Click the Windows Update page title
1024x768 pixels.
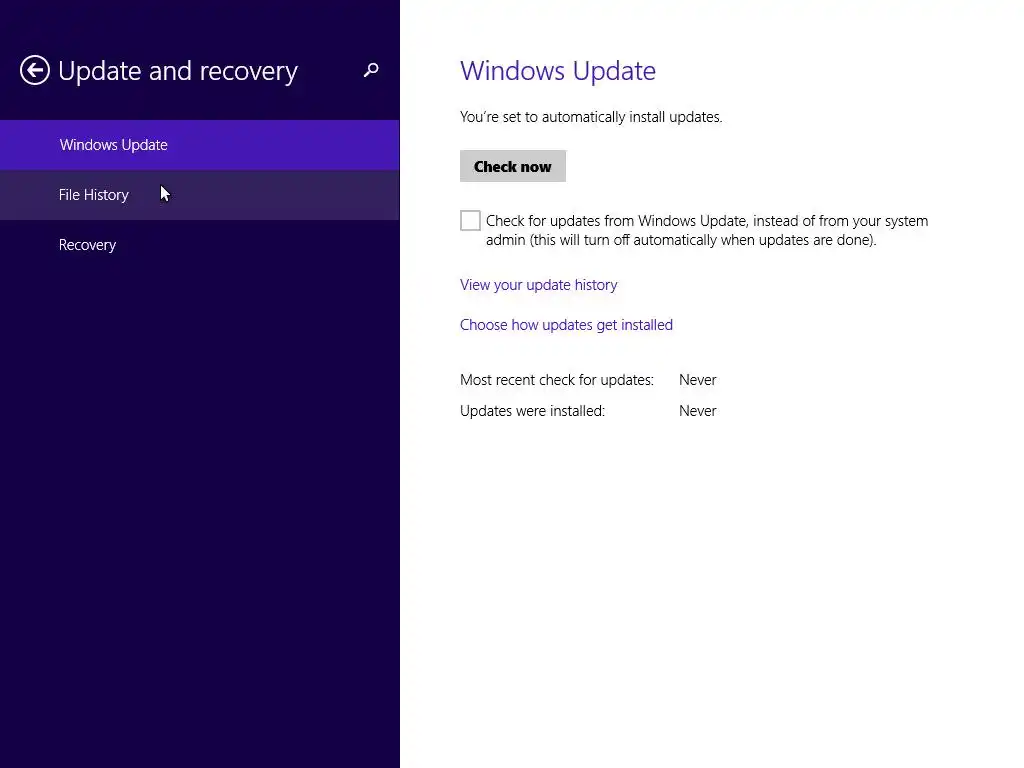tap(558, 71)
